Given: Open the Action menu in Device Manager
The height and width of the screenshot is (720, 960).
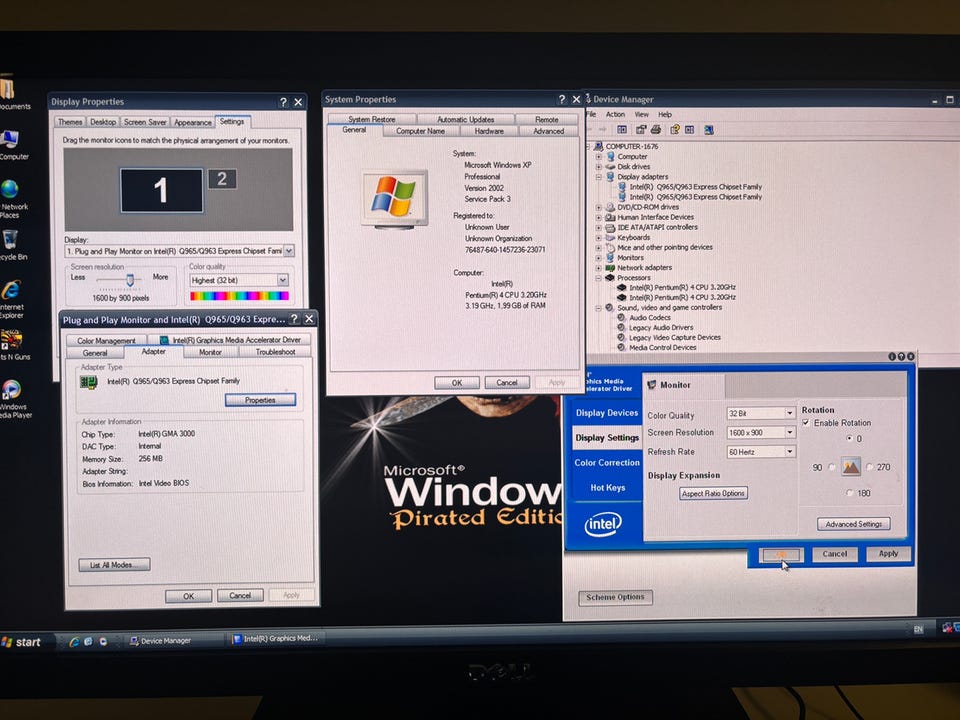Looking at the screenshot, I should point(615,114).
